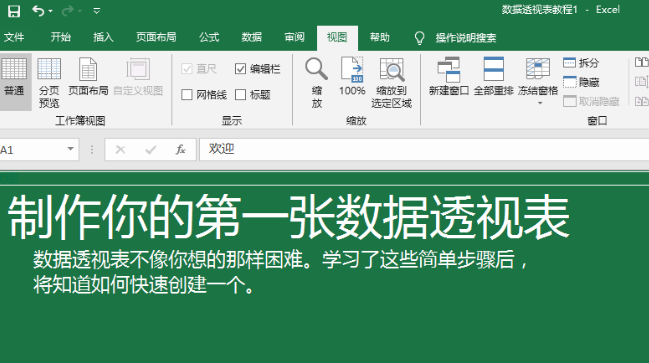Go to the 公式 tab

pos(209,37)
